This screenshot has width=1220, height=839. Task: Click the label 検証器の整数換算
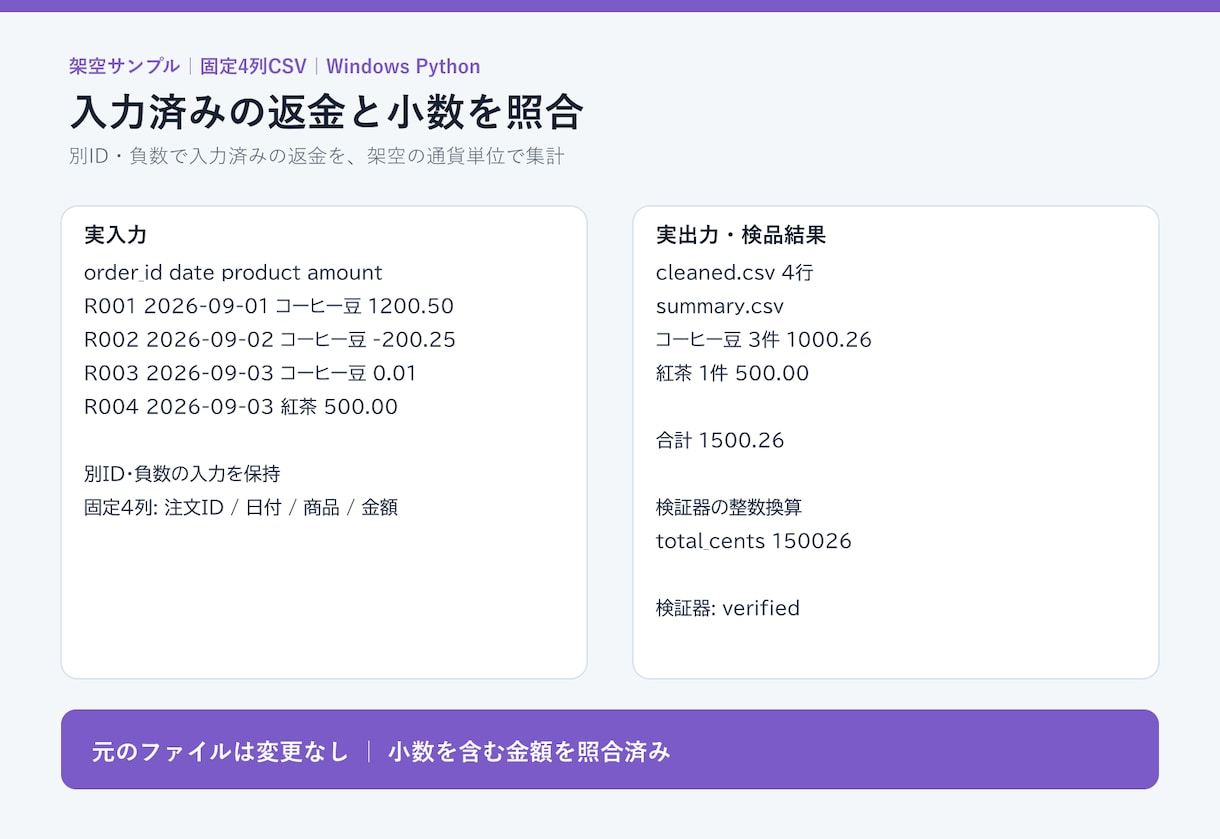[729, 507]
